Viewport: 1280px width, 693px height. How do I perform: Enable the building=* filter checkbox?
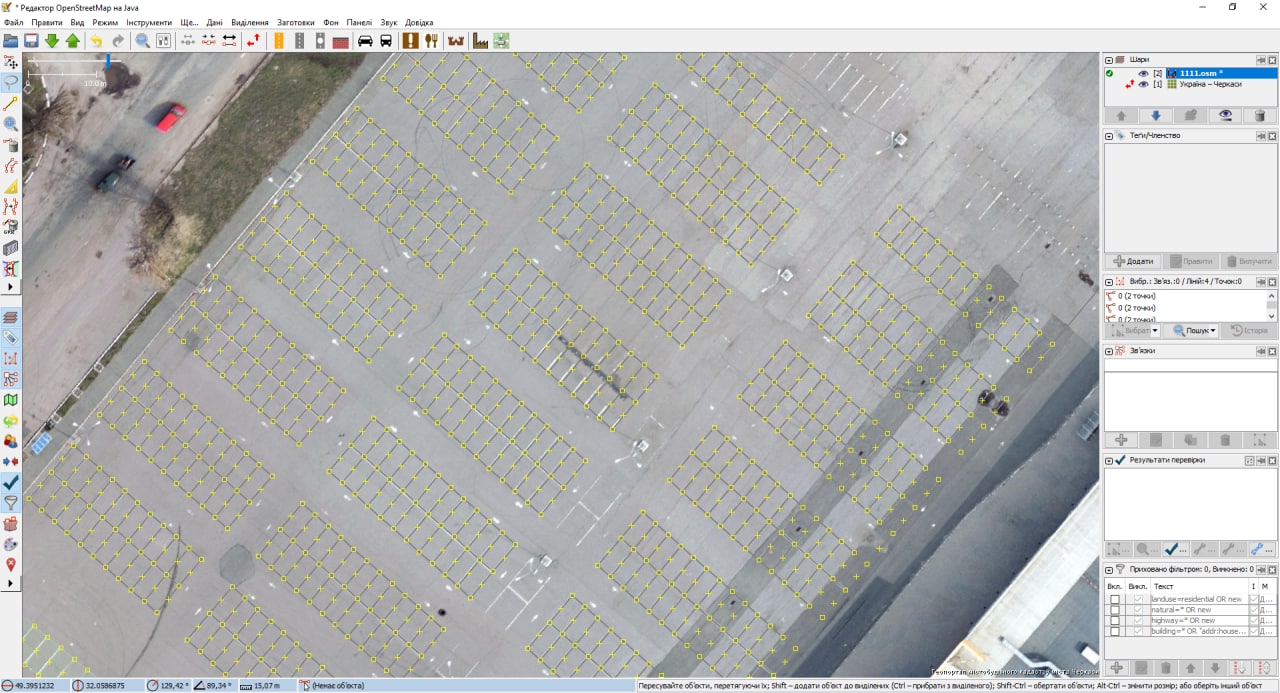pyautogui.click(x=1115, y=632)
